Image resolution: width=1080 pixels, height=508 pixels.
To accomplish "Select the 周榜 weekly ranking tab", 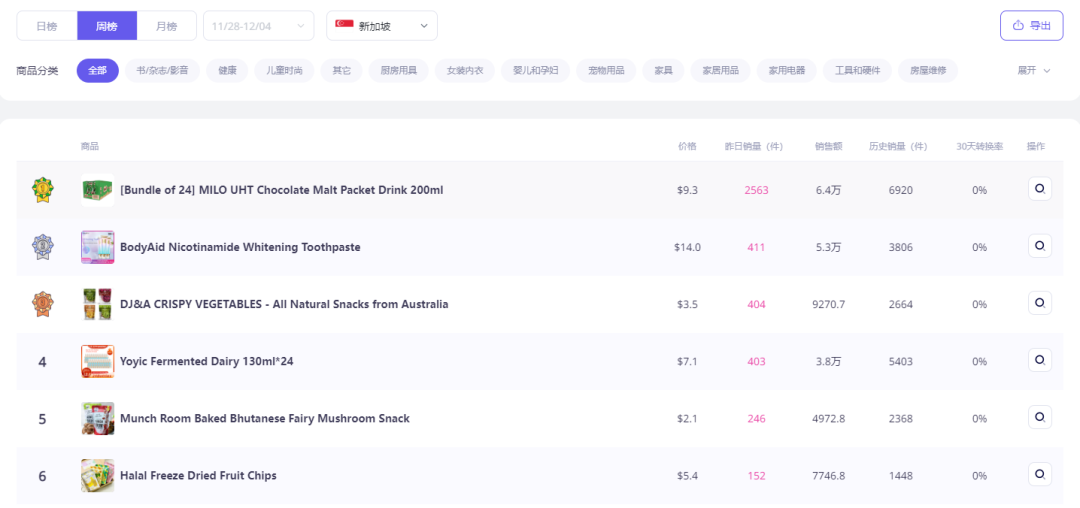I will click(x=107, y=26).
